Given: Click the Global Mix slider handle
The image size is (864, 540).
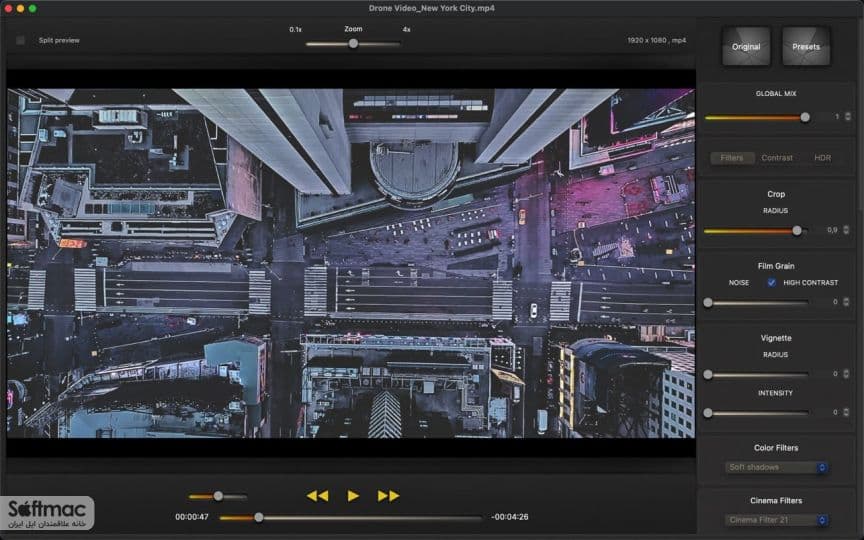Looking at the screenshot, I should [x=805, y=117].
